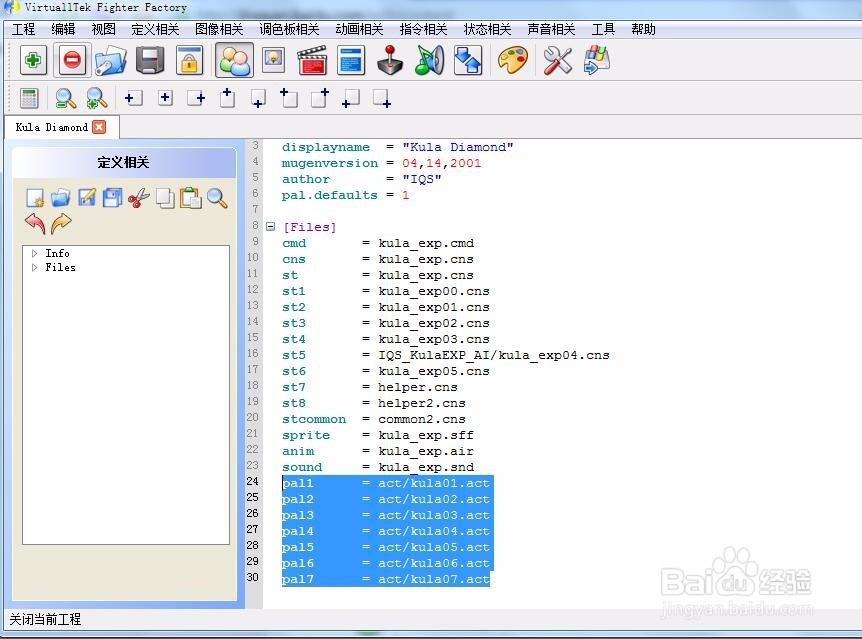Click the last square-plus icon in second toolbar

[382, 98]
